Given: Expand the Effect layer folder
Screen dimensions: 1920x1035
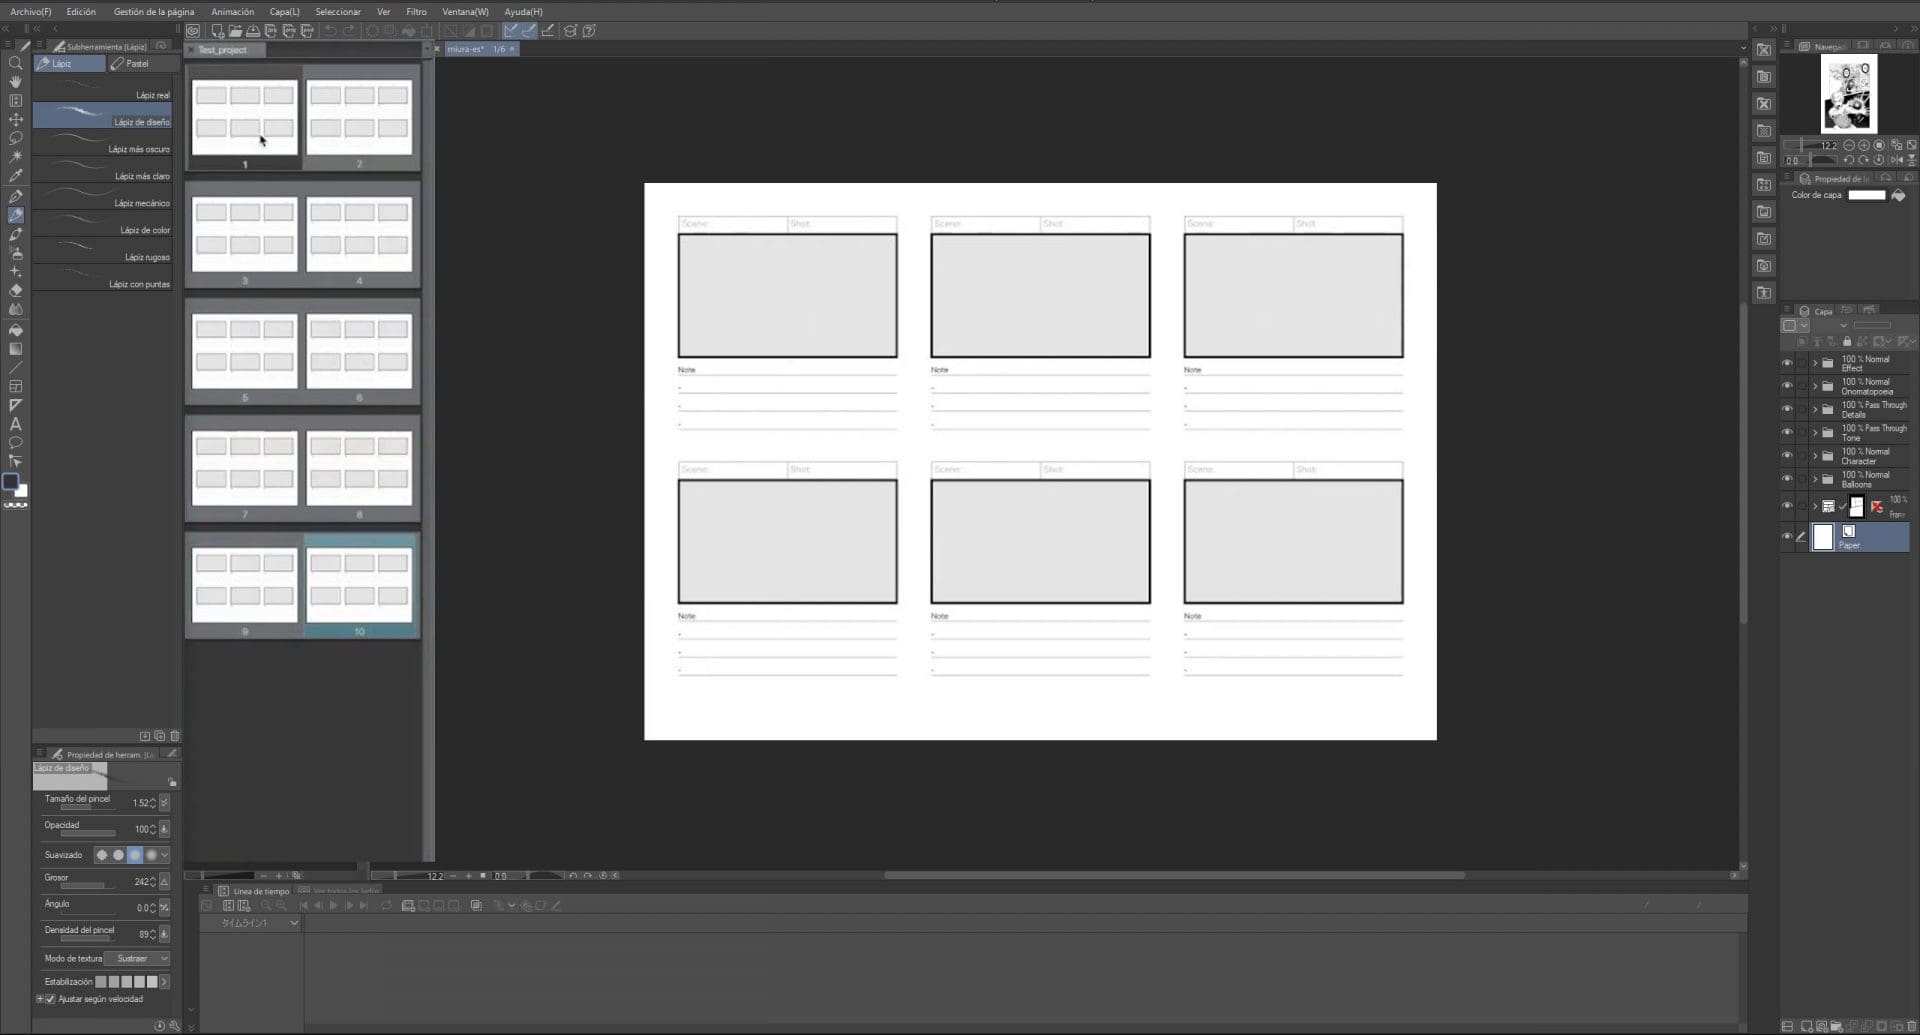Looking at the screenshot, I should [1815, 363].
